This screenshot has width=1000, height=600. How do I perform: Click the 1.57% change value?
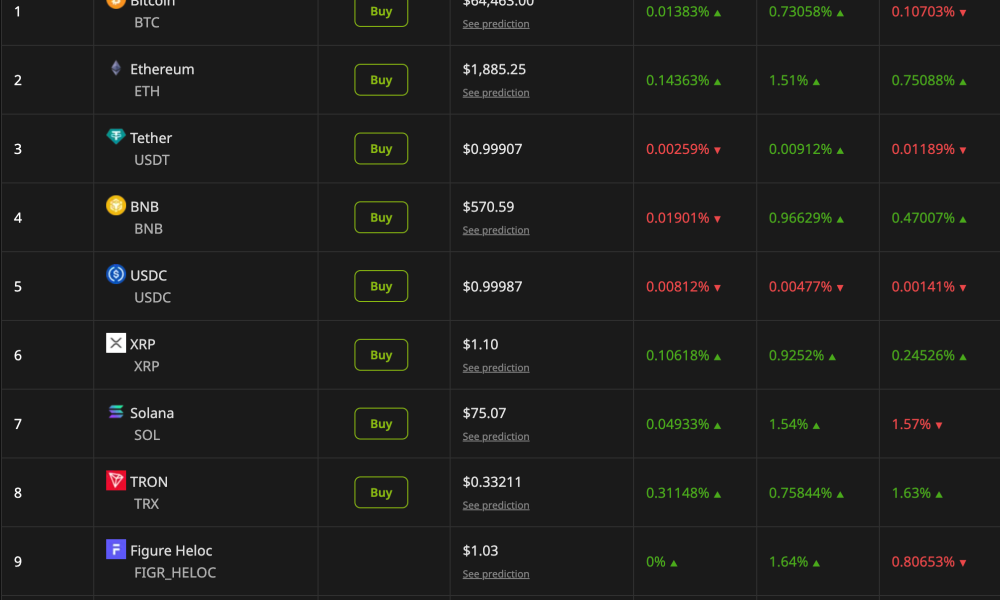tap(911, 424)
